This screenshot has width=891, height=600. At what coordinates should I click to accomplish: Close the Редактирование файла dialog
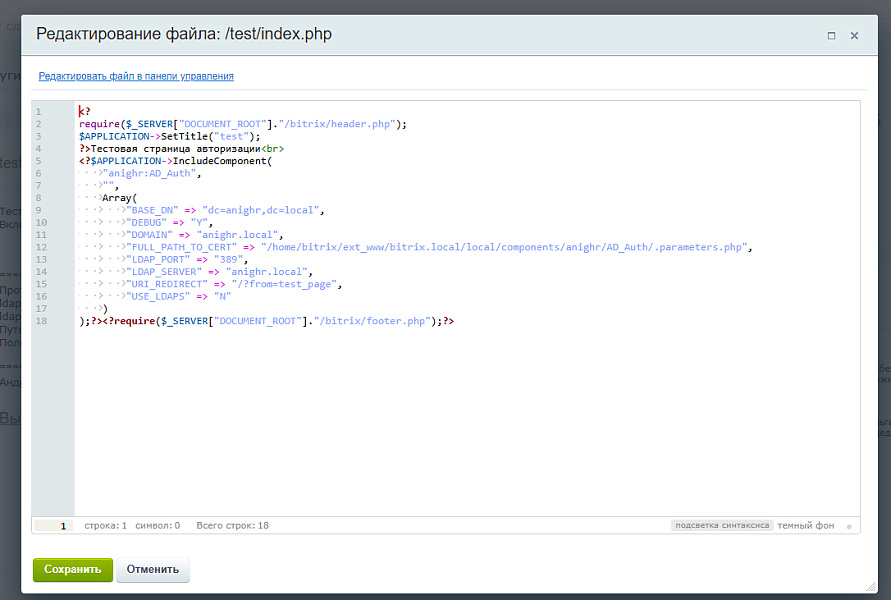click(854, 35)
